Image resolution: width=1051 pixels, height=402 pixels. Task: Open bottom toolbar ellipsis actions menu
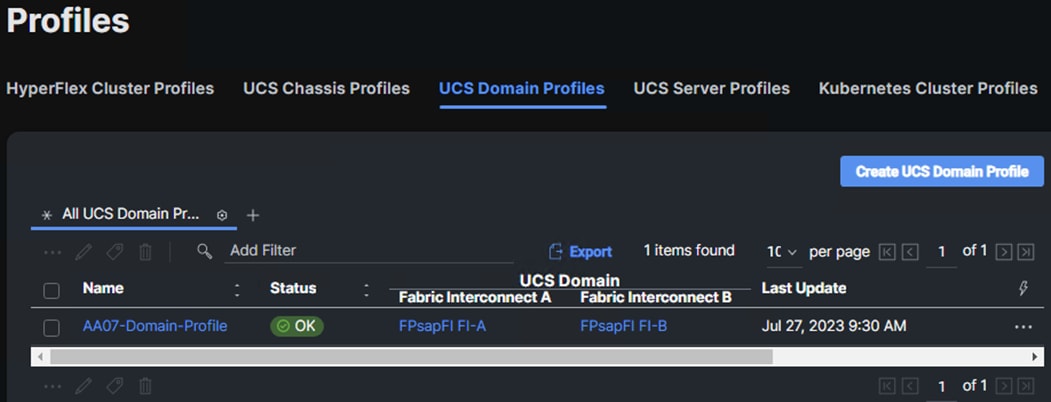[52, 386]
